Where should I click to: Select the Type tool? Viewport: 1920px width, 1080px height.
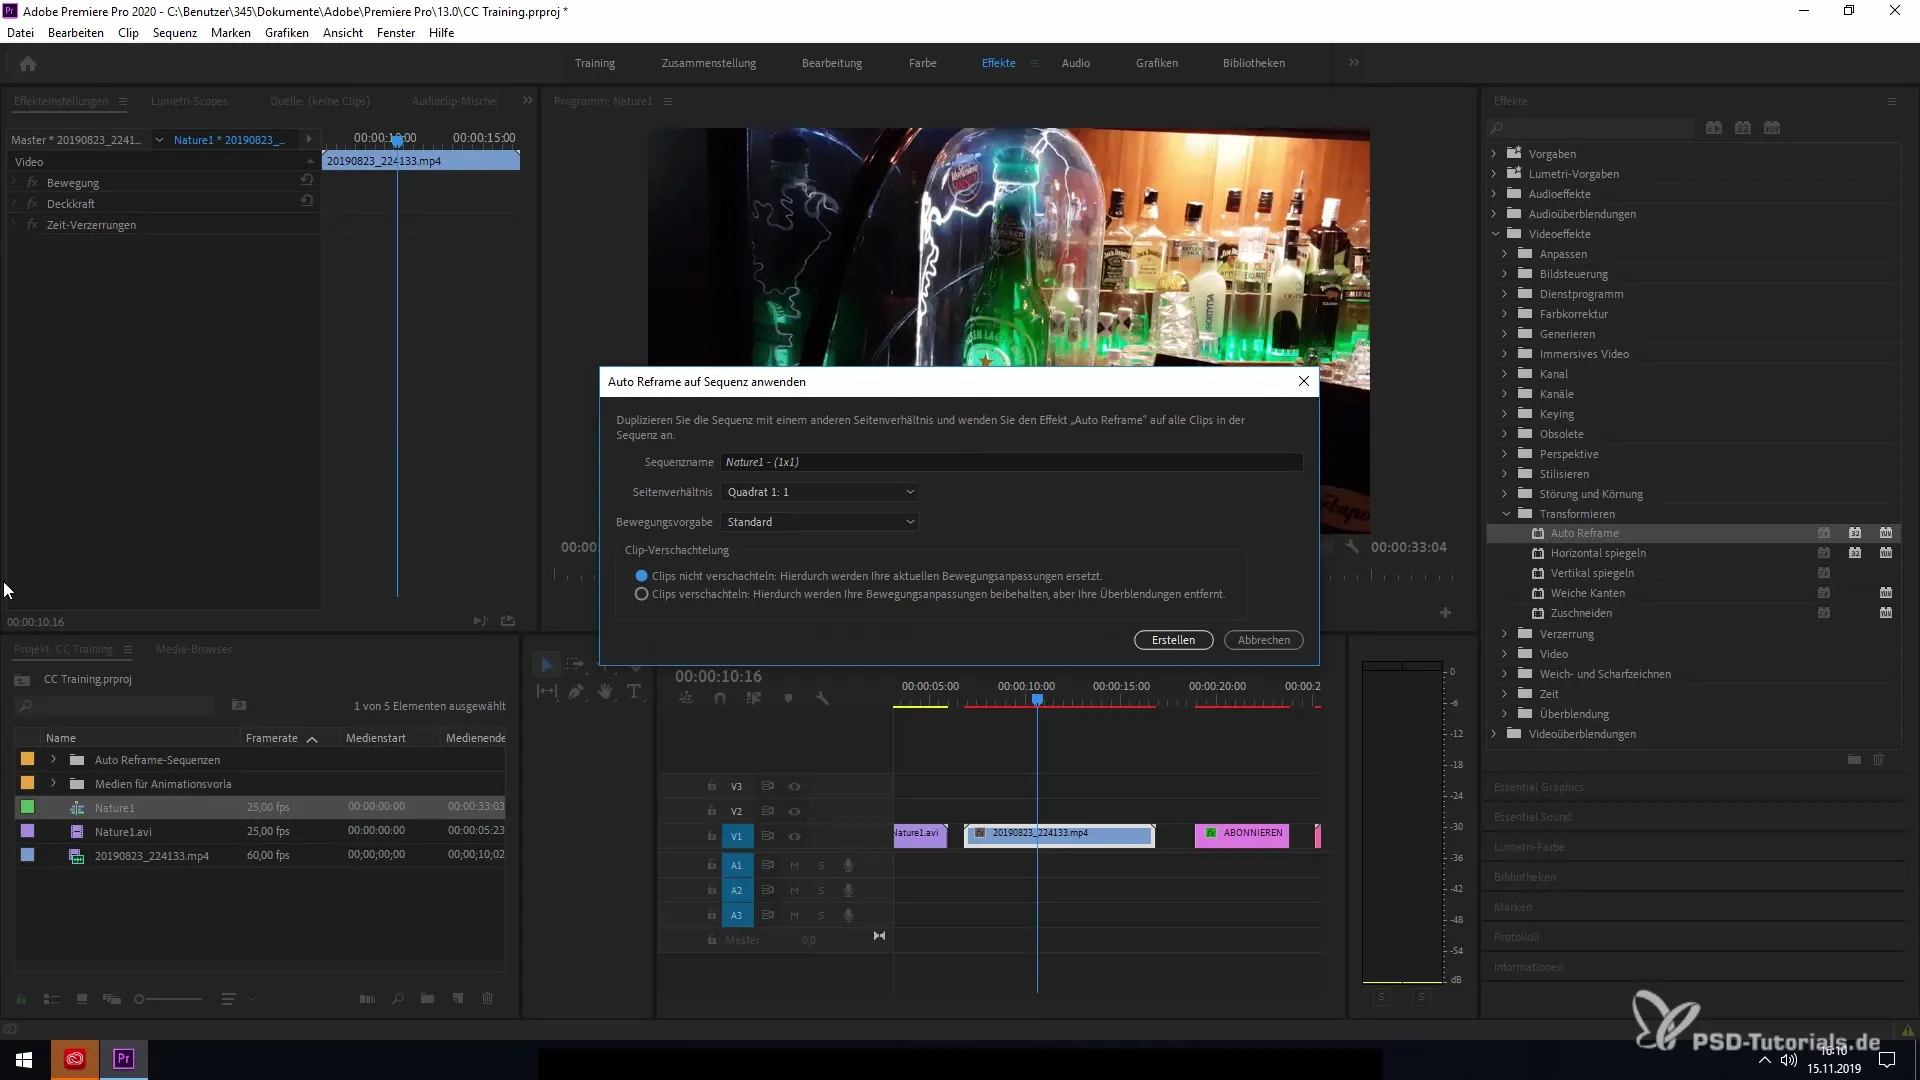pos(634,691)
